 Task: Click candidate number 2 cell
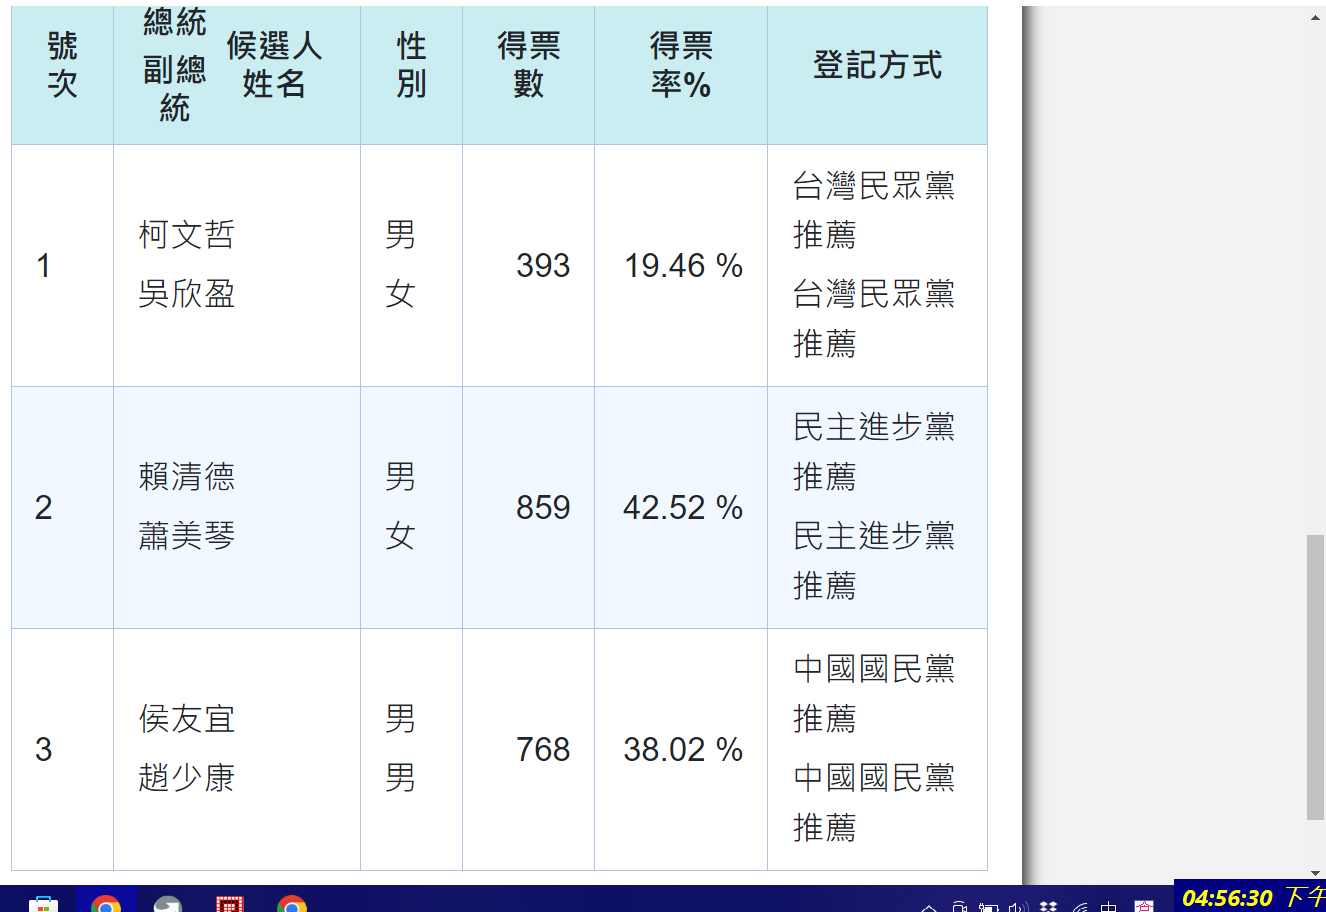(62, 508)
